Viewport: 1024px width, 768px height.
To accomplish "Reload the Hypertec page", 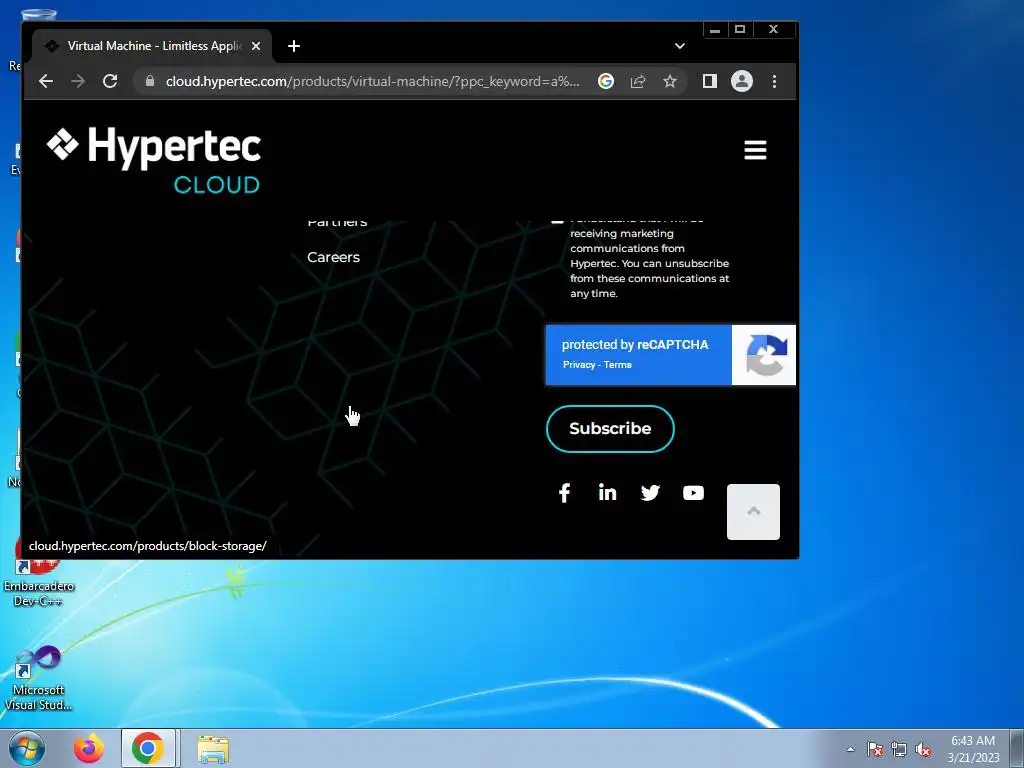I will 110,81.
